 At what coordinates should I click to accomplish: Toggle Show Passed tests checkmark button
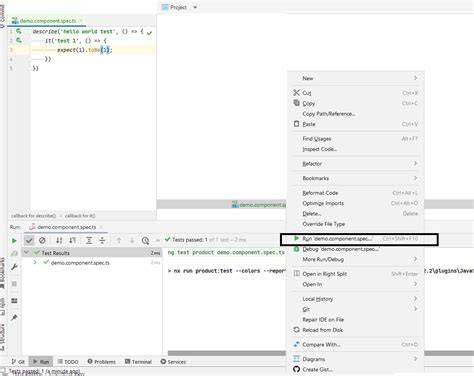pyautogui.click(x=29, y=240)
